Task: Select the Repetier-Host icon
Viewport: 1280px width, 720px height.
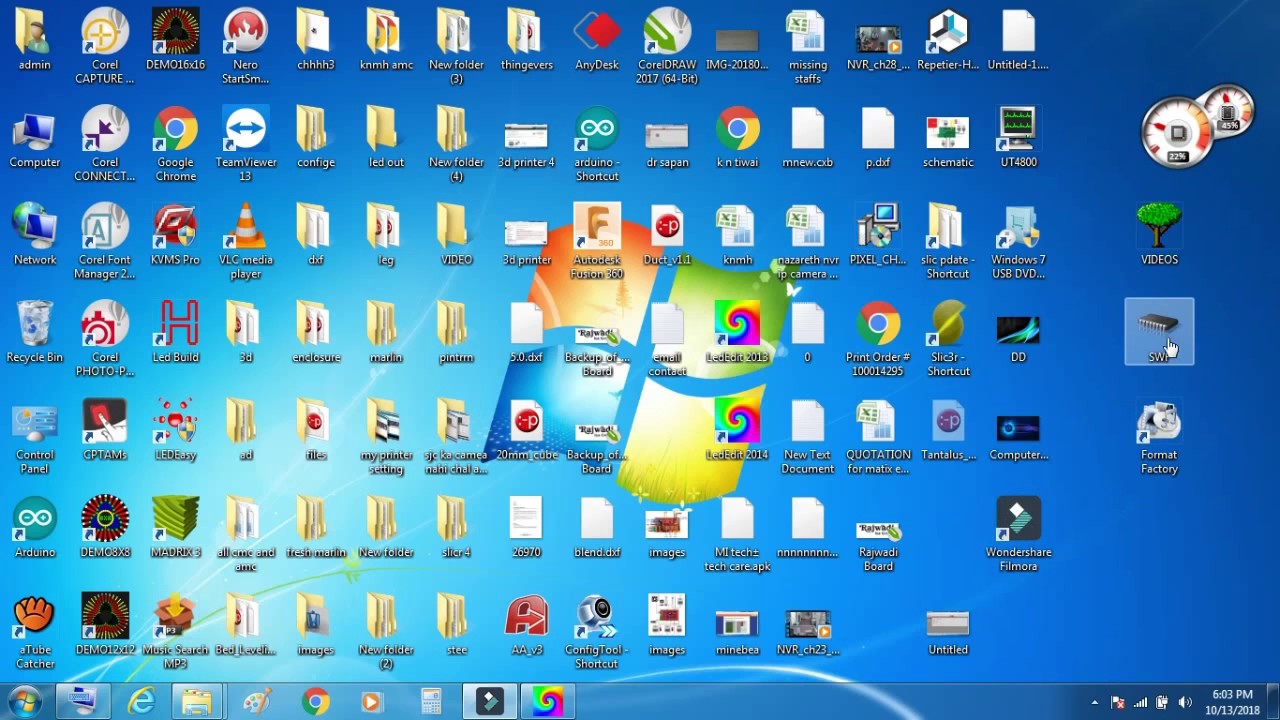Action: pos(948,42)
